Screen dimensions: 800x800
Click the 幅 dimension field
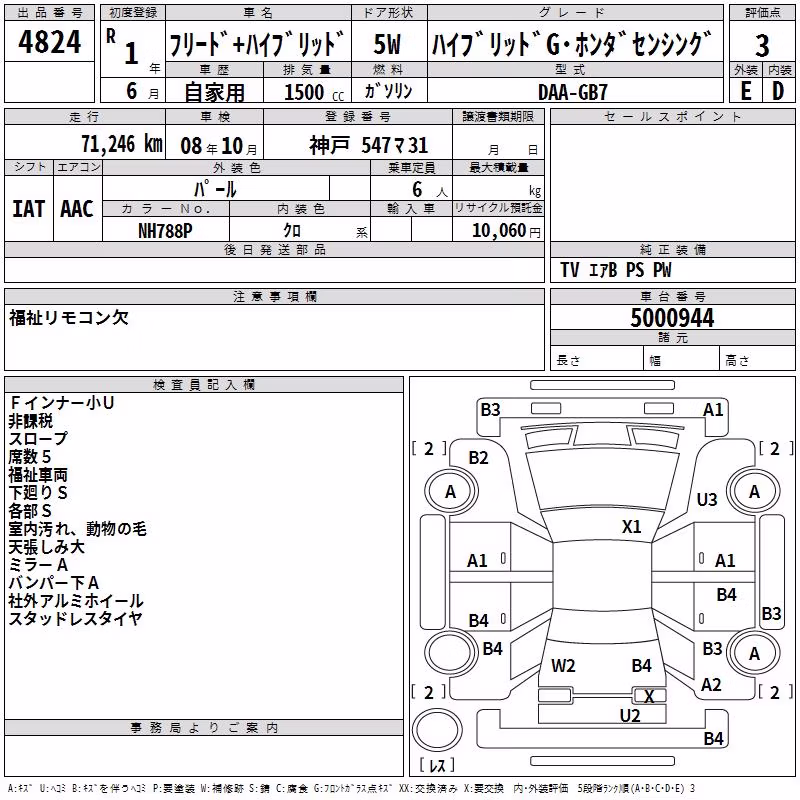pos(682,360)
